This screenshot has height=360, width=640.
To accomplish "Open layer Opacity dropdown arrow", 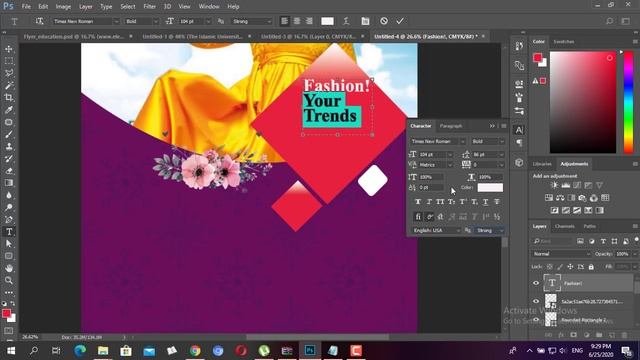I will pos(635,254).
